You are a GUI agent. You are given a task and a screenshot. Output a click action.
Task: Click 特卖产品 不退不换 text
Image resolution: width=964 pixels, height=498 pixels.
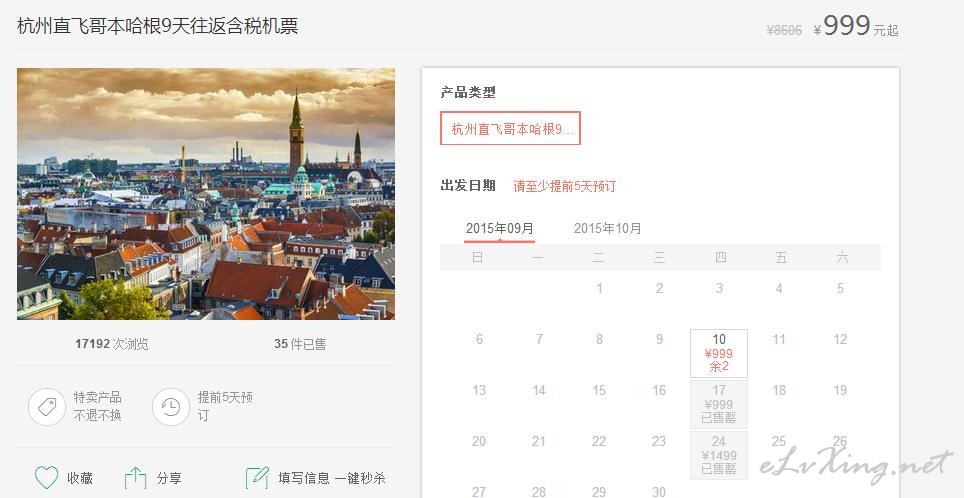click(x=98, y=406)
